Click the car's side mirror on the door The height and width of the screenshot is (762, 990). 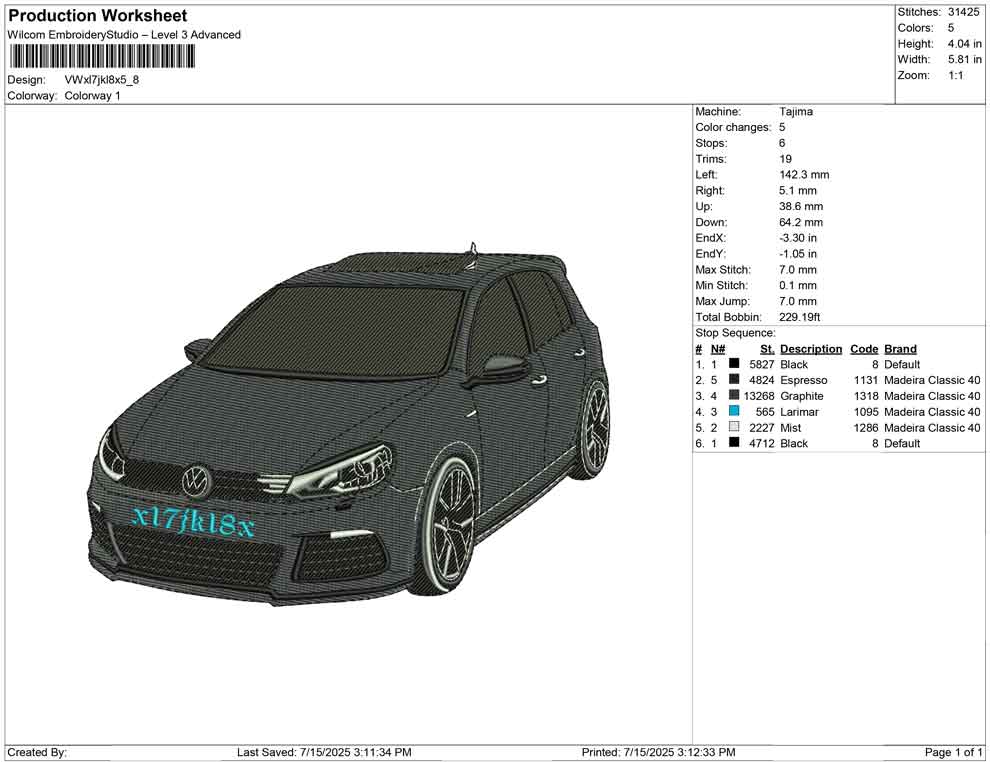click(x=505, y=365)
